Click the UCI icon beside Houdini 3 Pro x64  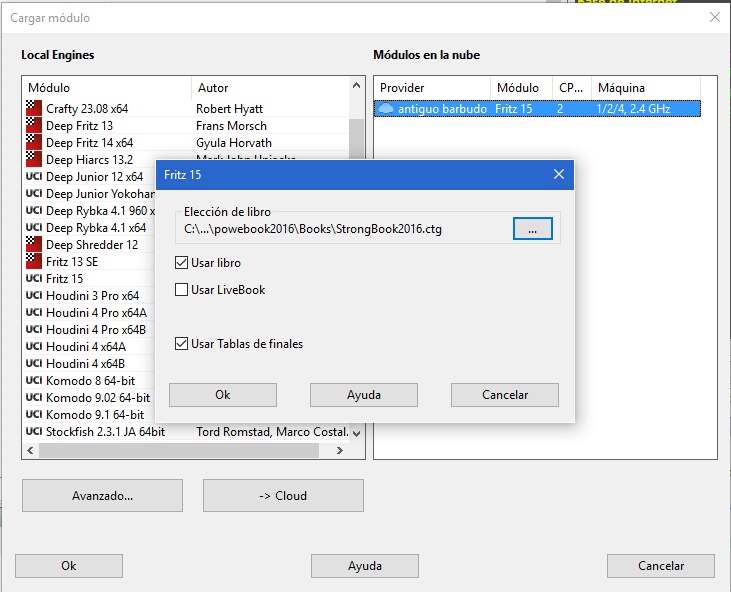(x=34, y=296)
